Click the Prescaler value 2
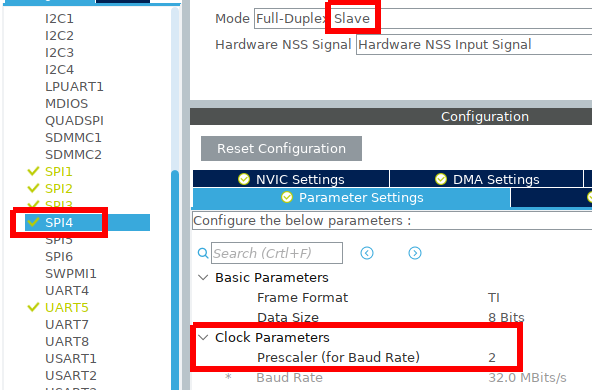The width and height of the screenshot is (592, 390). pos(492,357)
